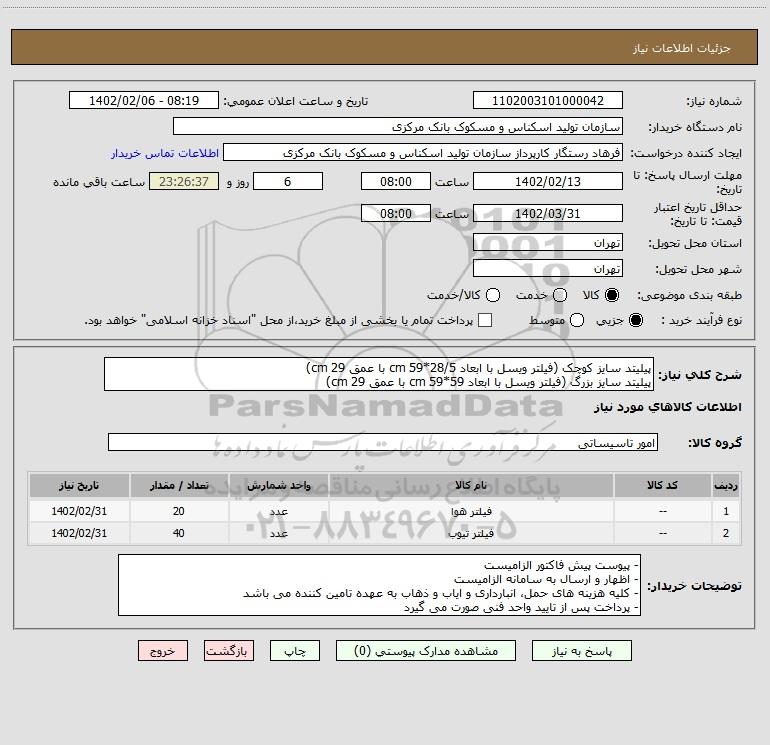Click the فیلتر تیوب item name cell
This screenshot has width=770, height=745.
pyautogui.click(x=471, y=533)
